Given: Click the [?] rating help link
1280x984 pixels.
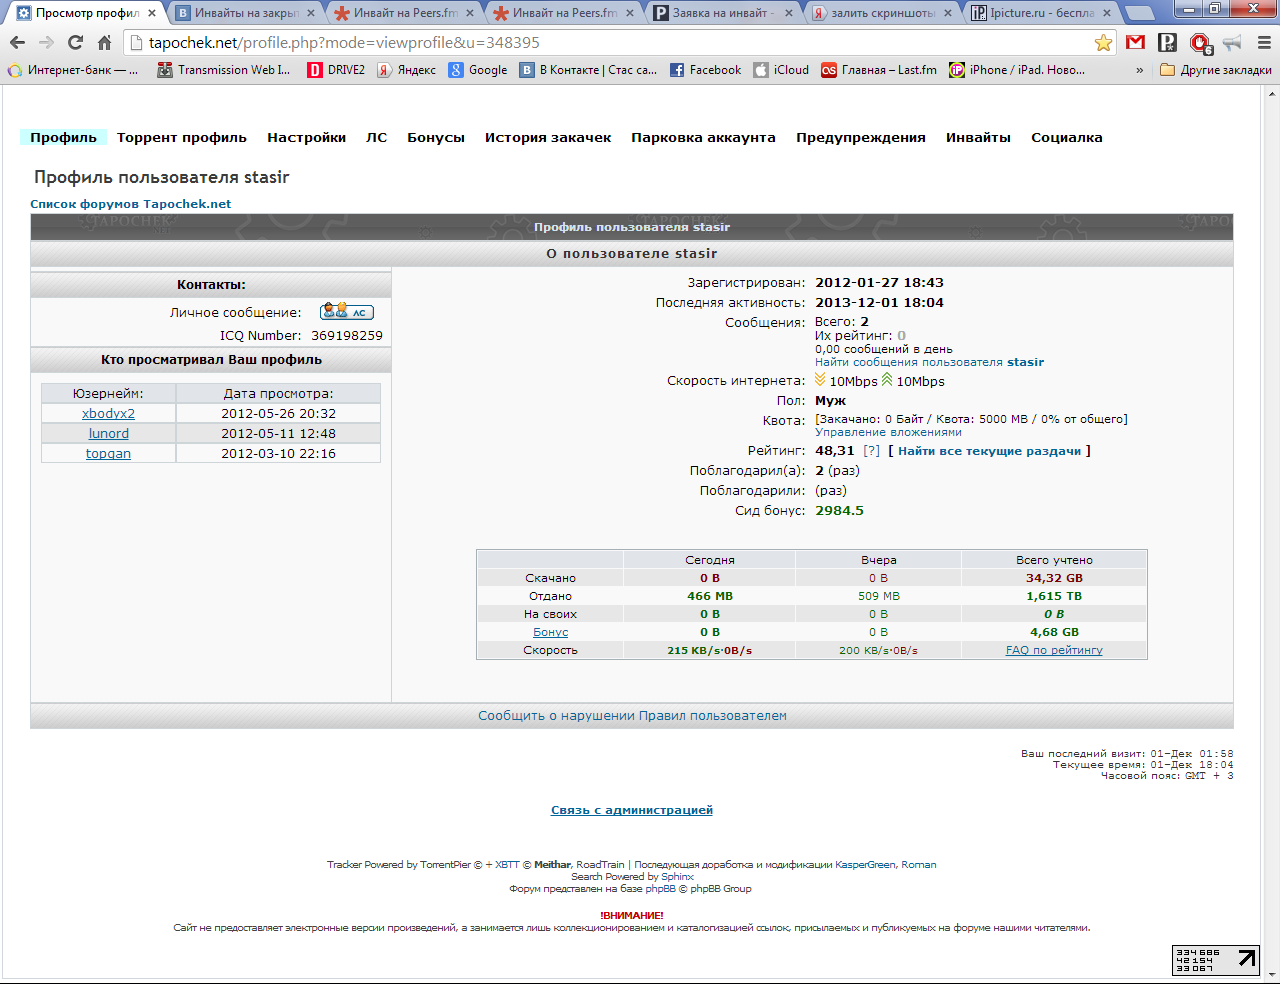Looking at the screenshot, I should coord(871,451).
